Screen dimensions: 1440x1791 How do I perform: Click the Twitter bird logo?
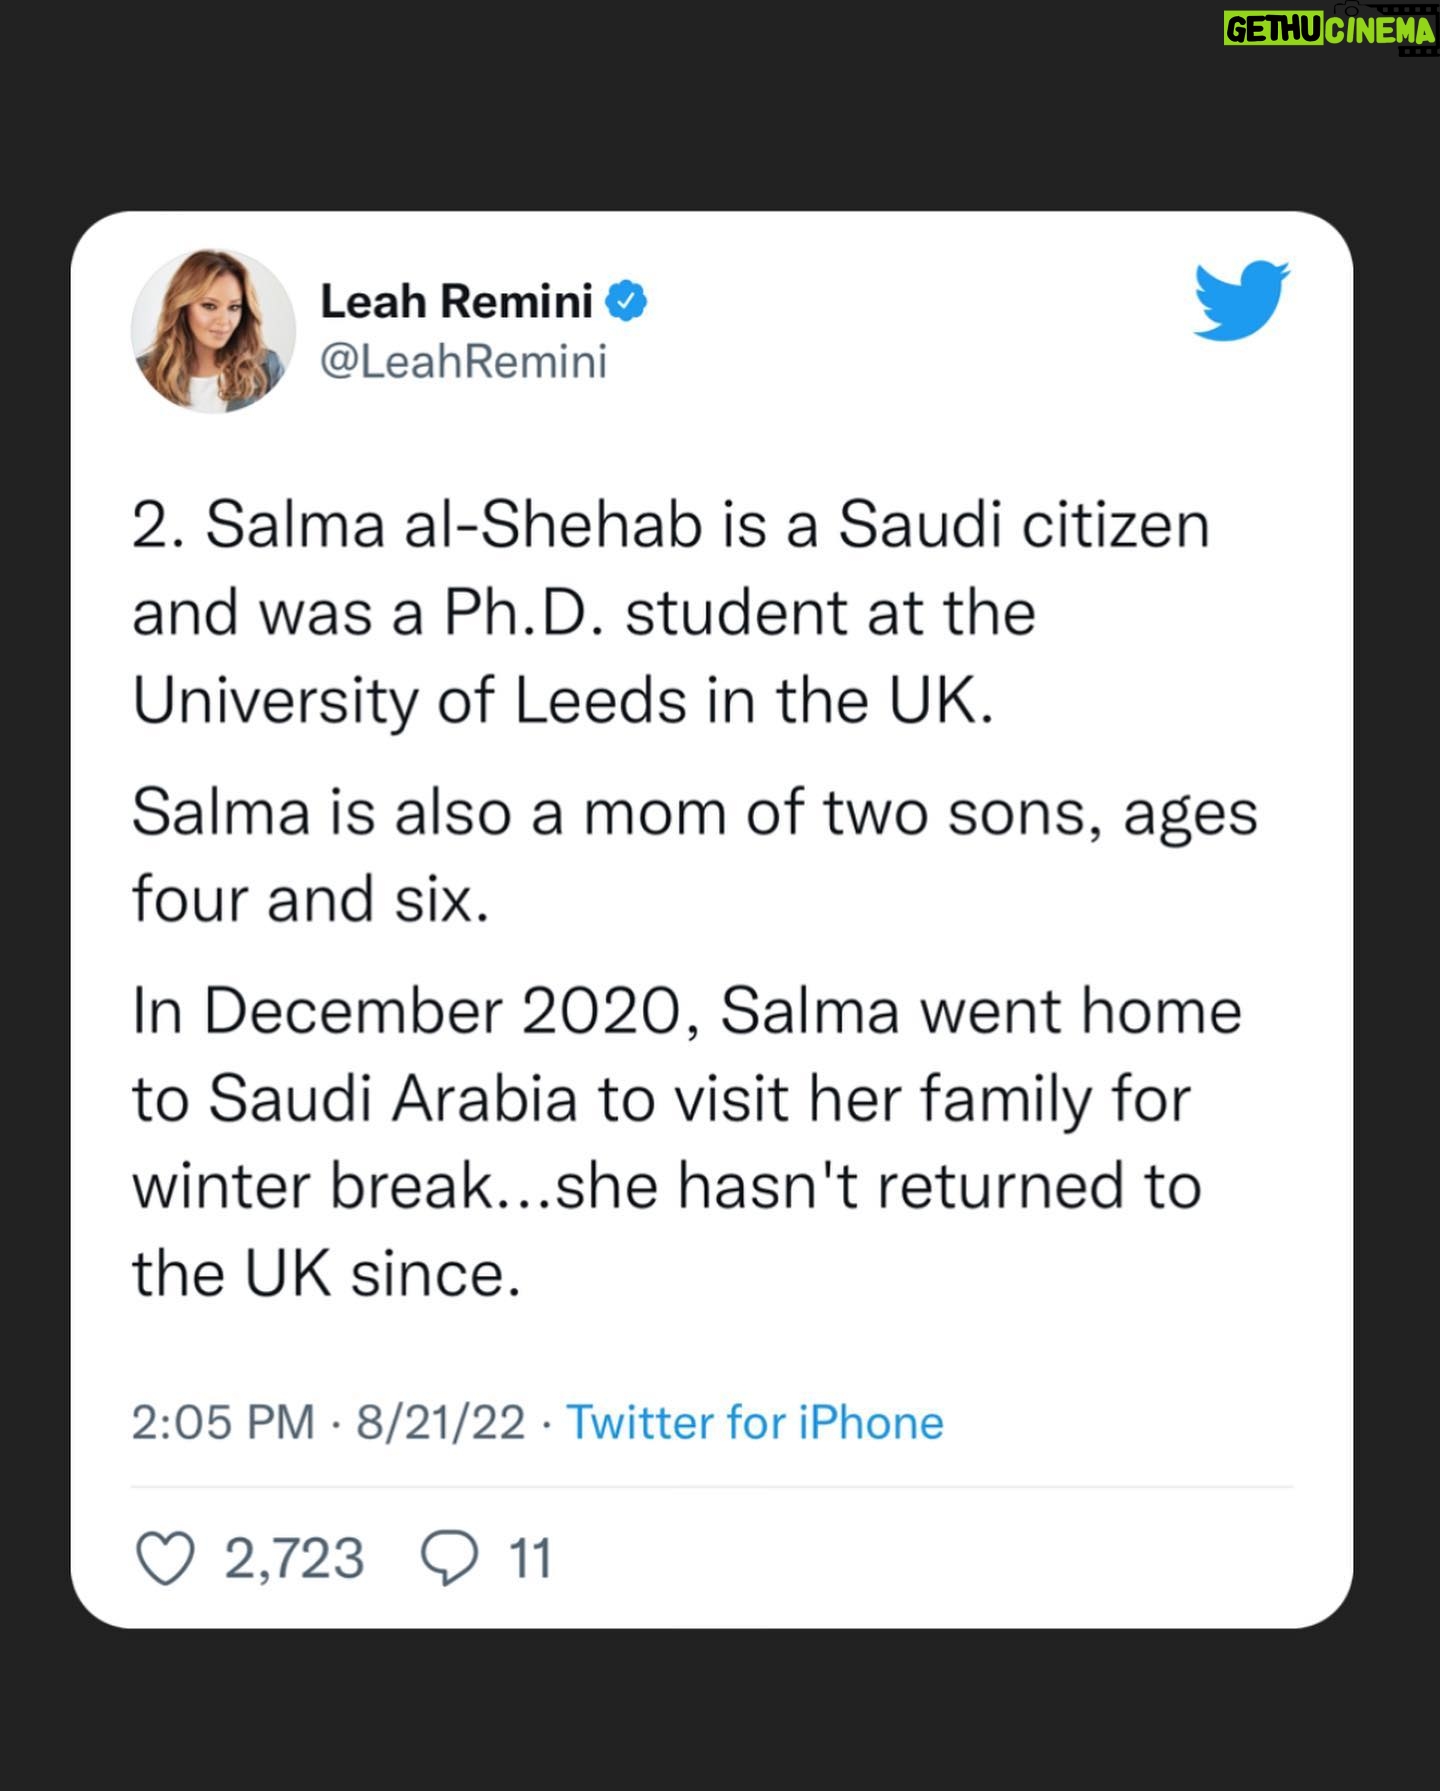click(1242, 300)
